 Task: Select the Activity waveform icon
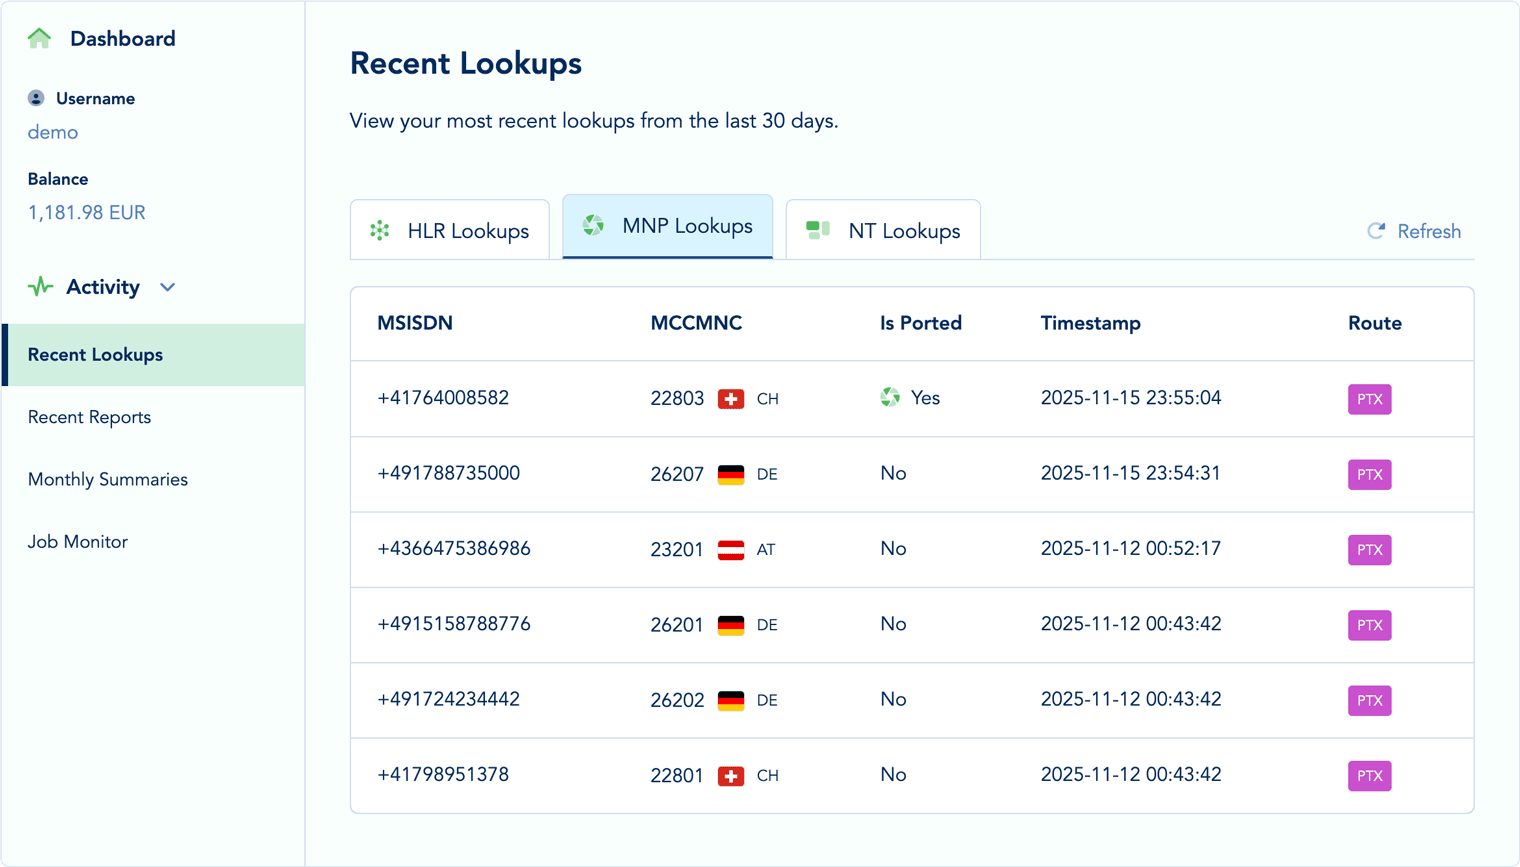click(38, 286)
